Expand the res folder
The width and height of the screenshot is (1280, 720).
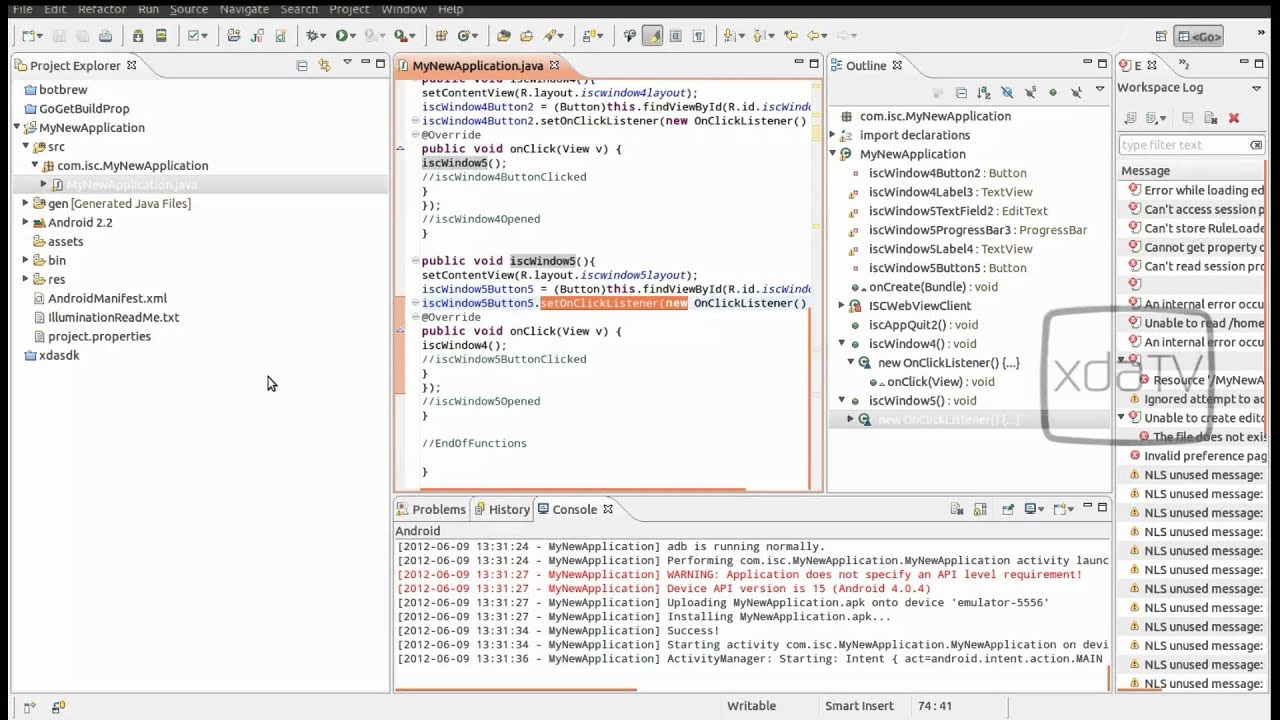26,279
